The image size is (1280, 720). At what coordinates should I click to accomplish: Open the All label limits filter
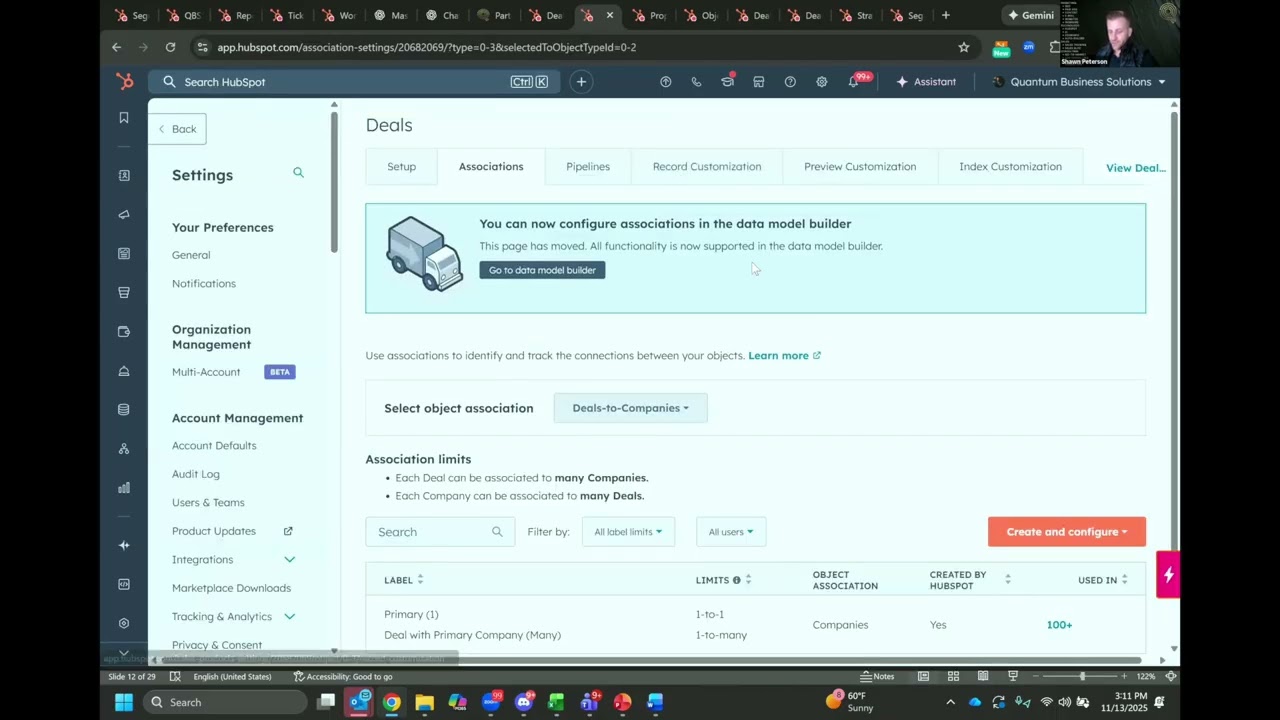(628, 532)
